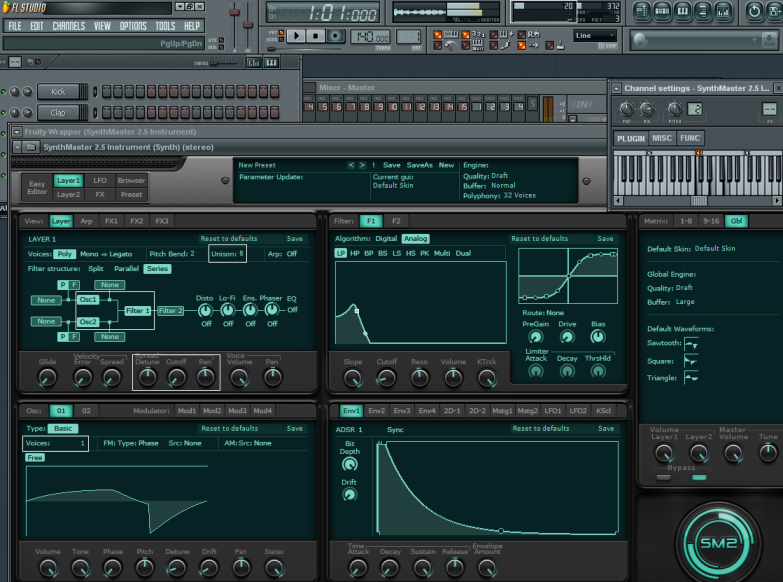The image size is (783, 582).
Task: Click the stop button in transport
Action: [316, 36]
